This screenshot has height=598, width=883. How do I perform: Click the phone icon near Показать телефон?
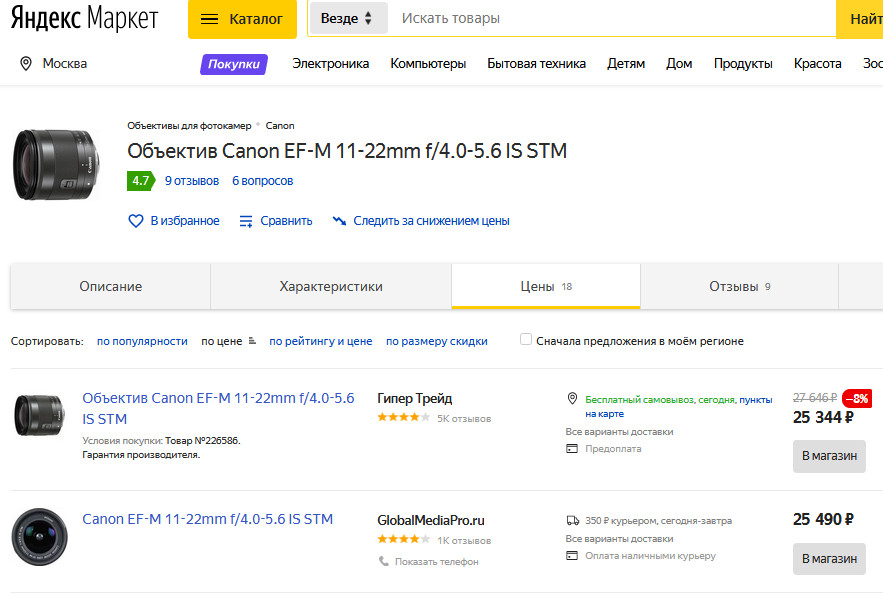pyautogui.click(x=383, y=561)
